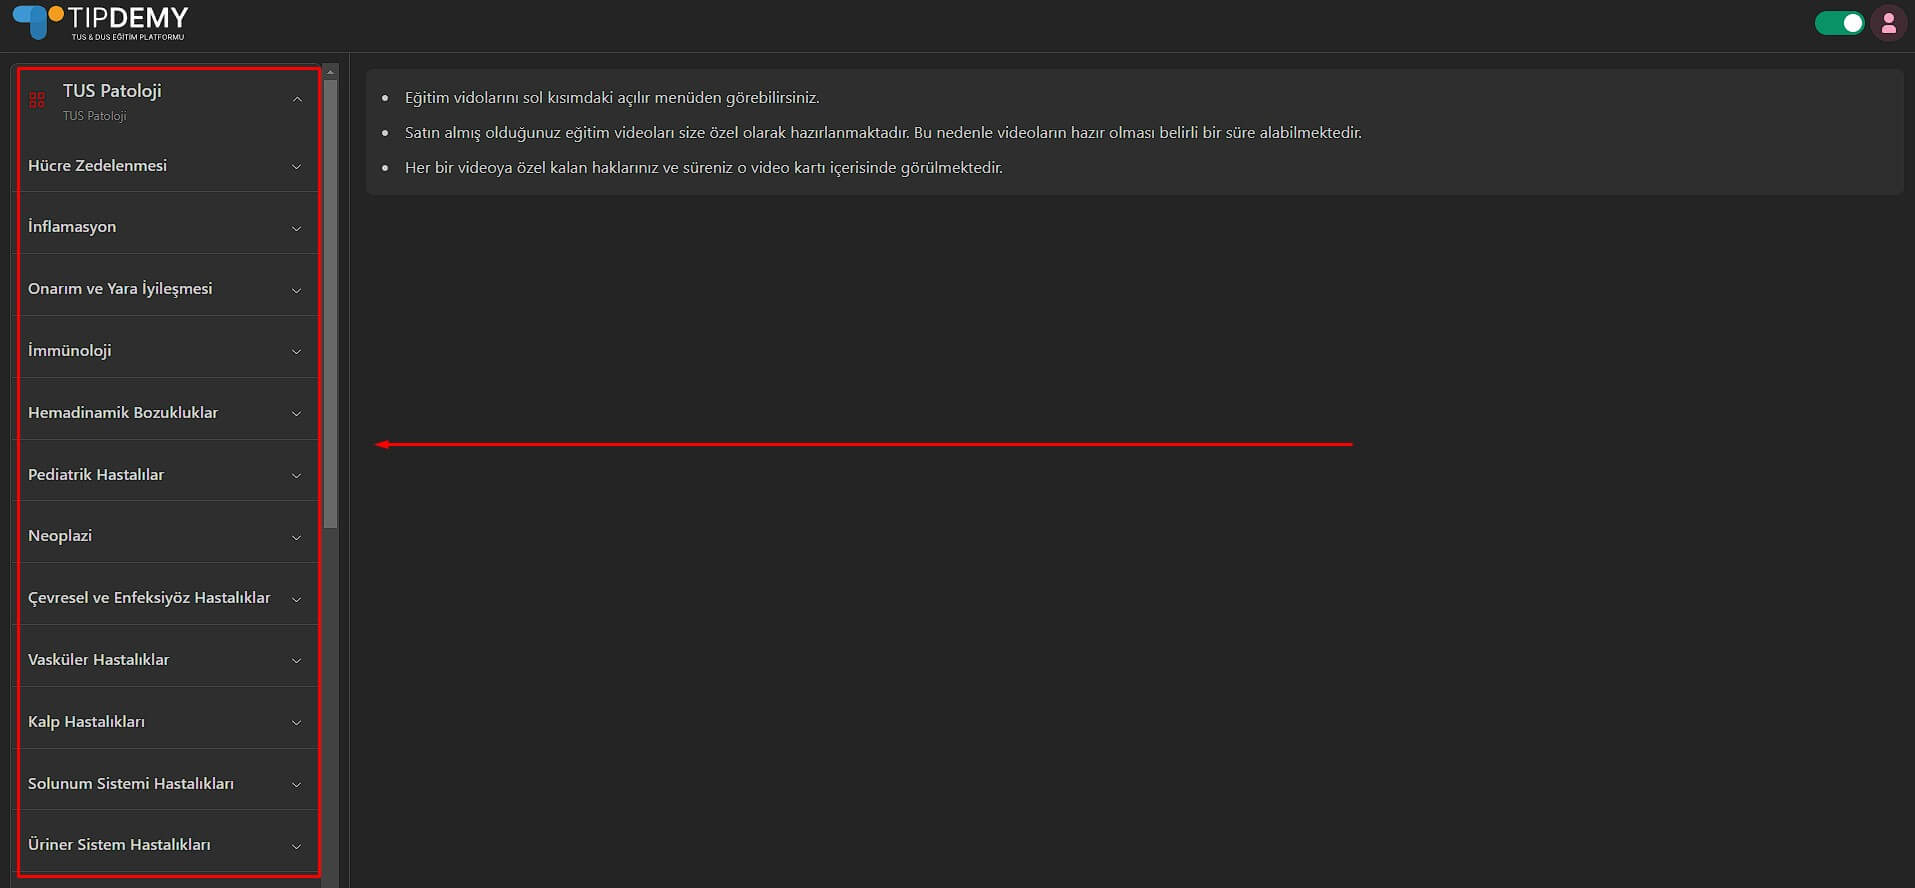1915x888 pixels.
Task: Expand the Kalp Hastalıkları chevron
Action: 296,723
